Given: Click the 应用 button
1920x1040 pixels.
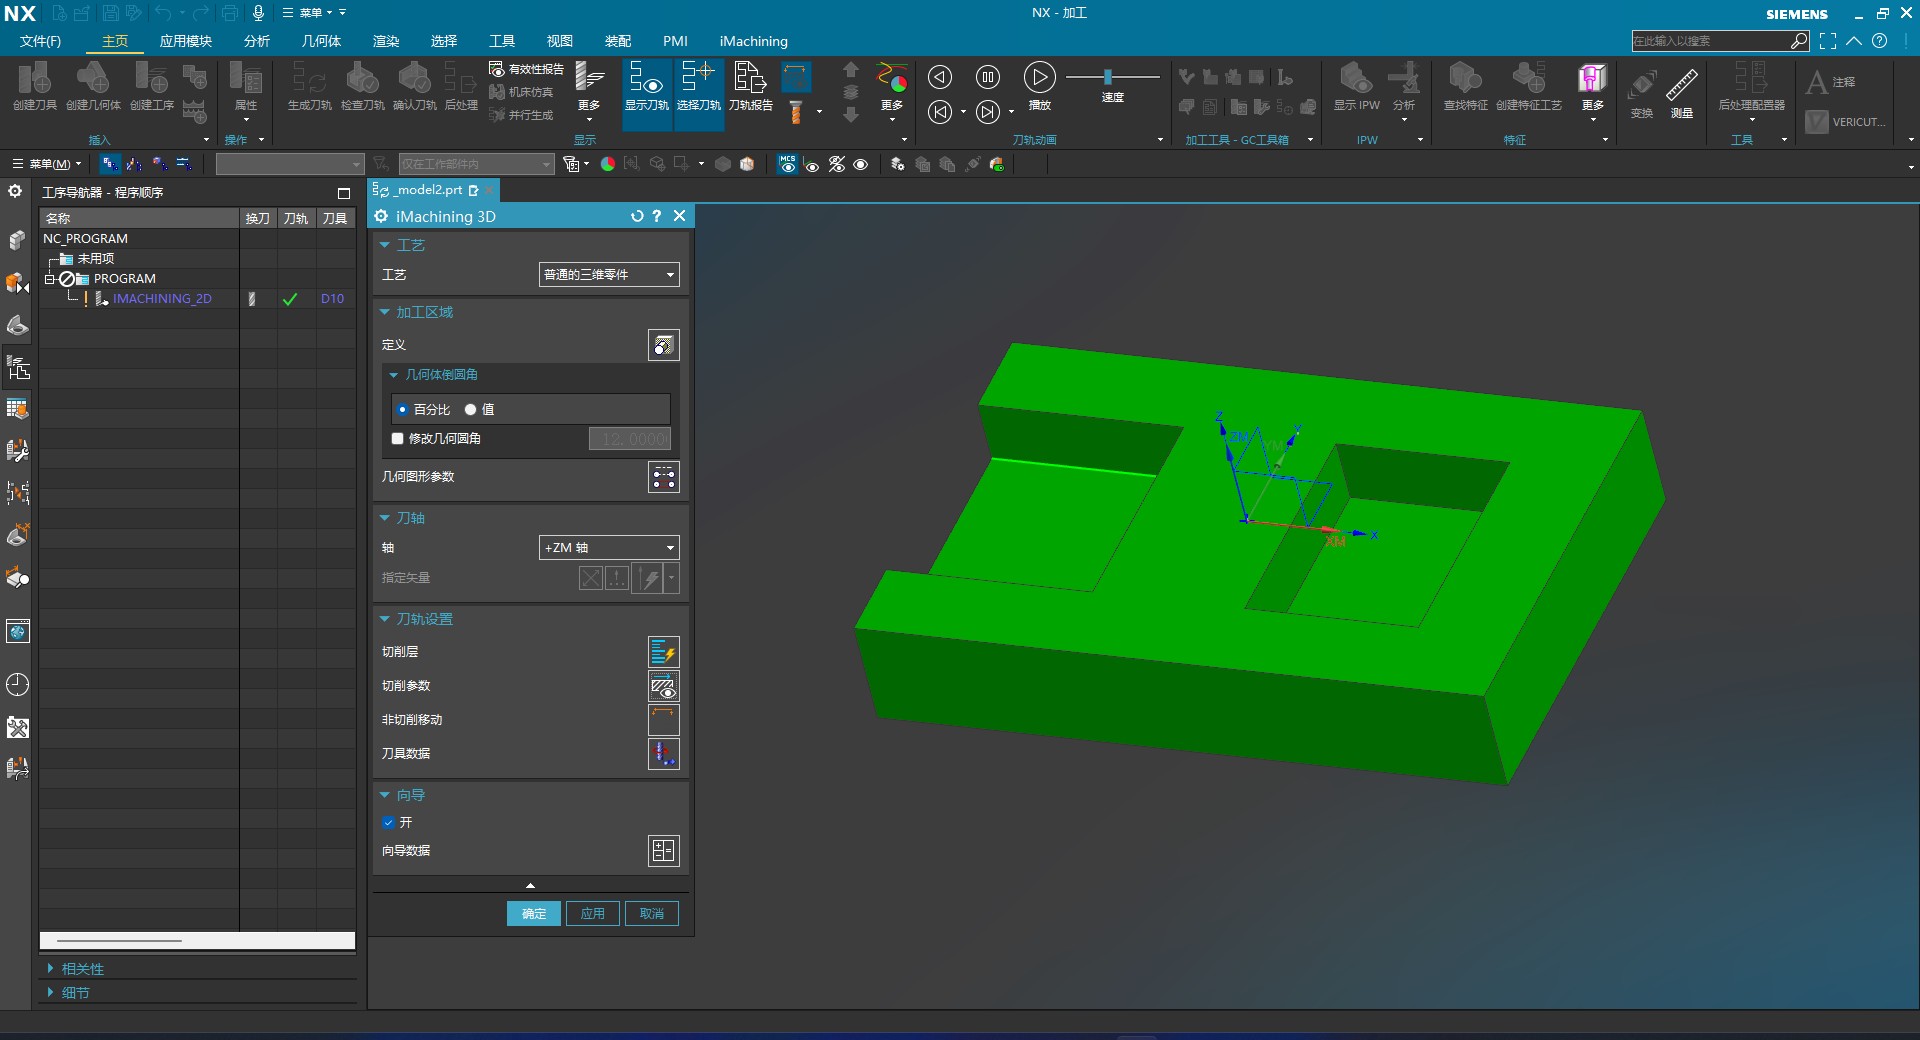Looking at the screenshot, I should (593, 913).
